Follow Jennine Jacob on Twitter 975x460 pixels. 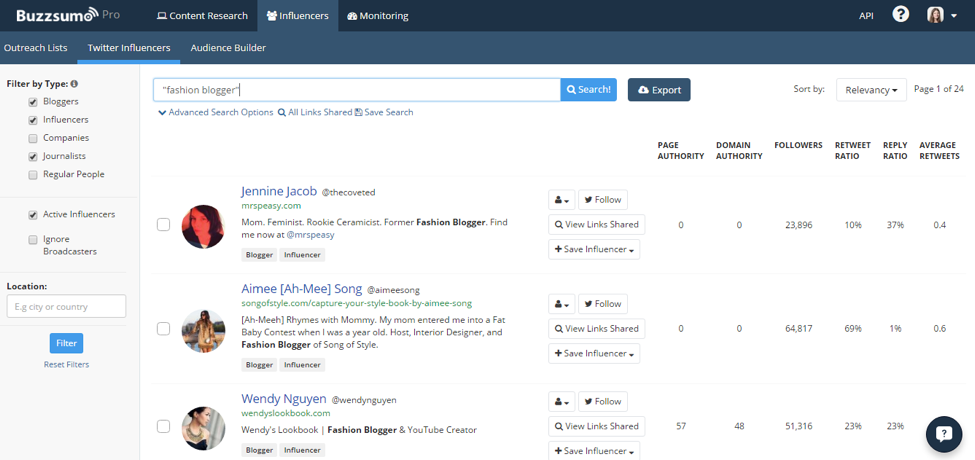pyautogui.click(x=603, y=200)
